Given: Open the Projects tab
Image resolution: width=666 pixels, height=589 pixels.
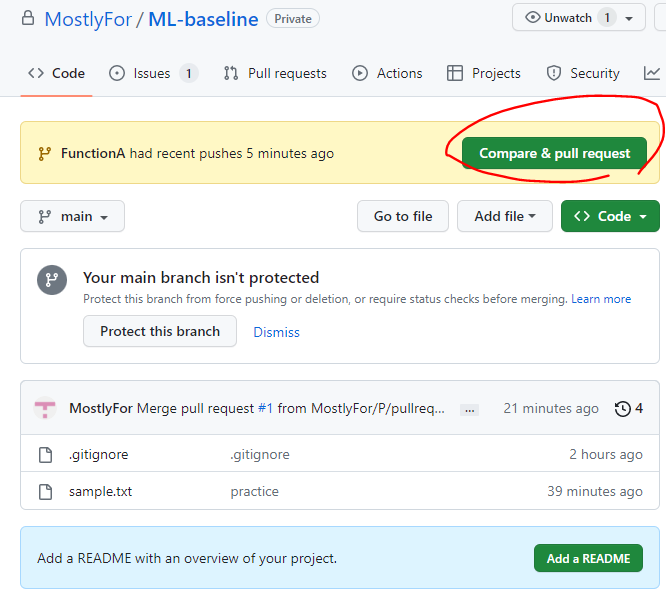Looking at the screenshot, I should pos(484,73).
